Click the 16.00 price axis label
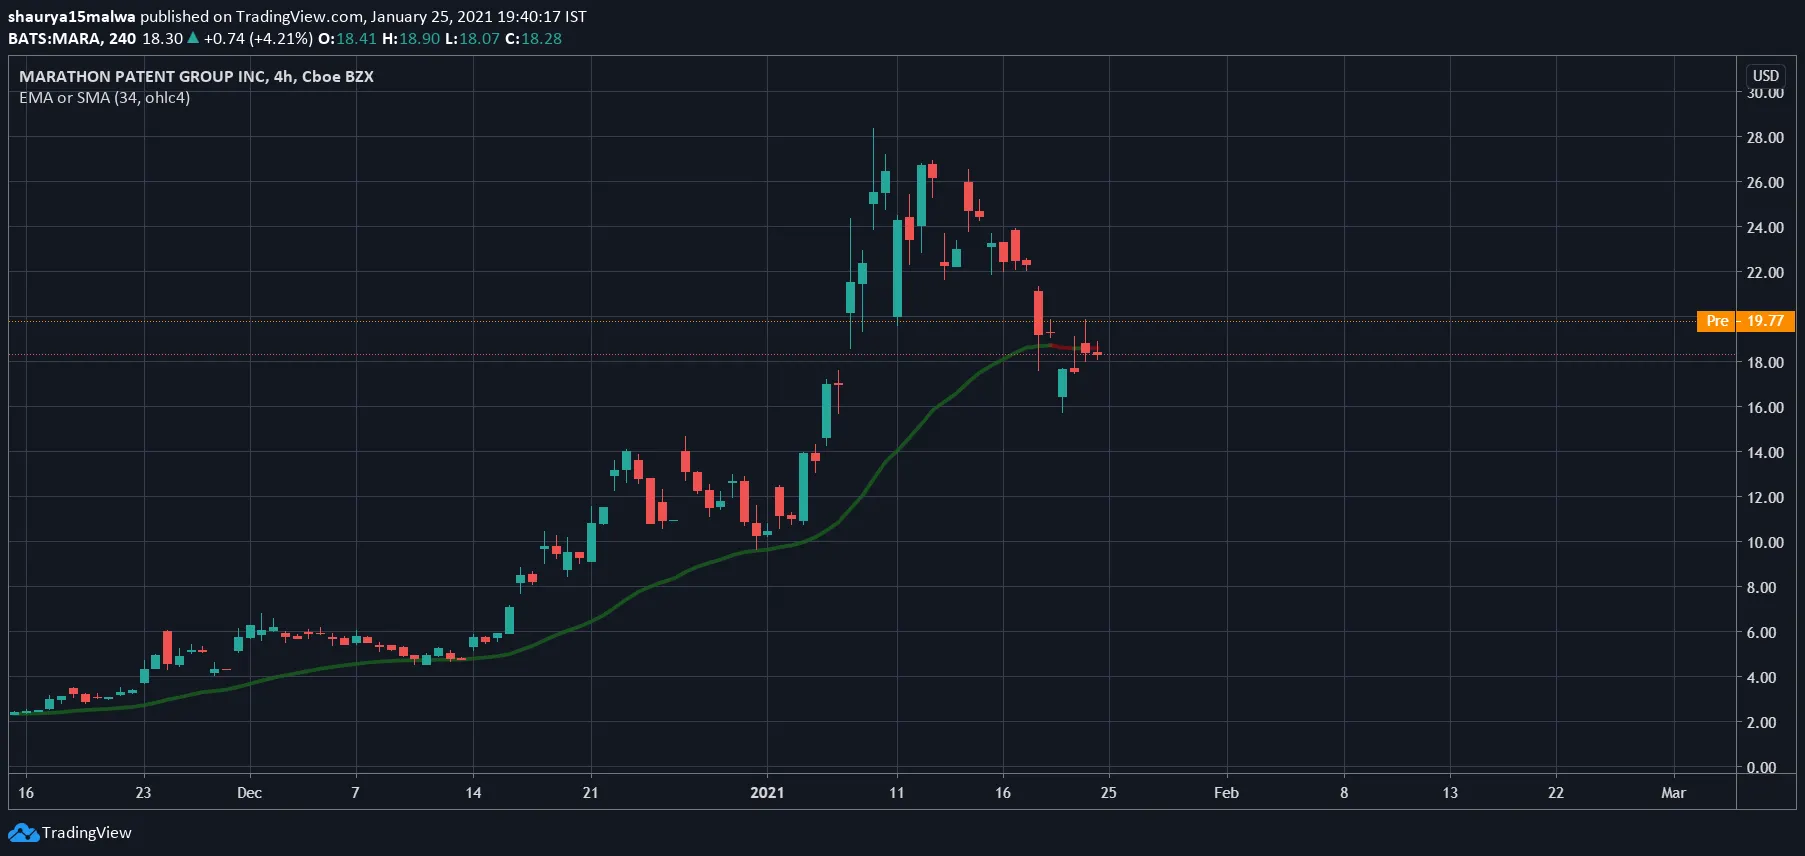Viewport: 1805px width, 856px height. coord(1765,408)
